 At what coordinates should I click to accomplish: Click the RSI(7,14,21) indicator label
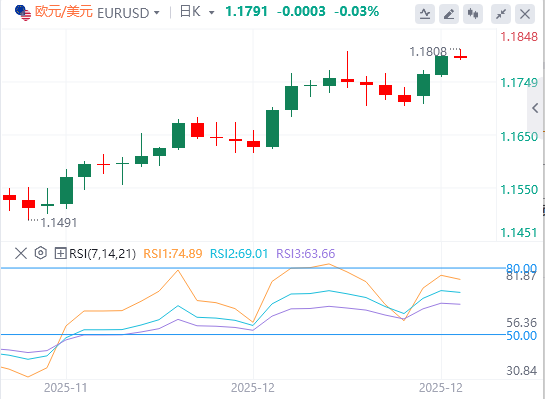click(x=102, y=253)
